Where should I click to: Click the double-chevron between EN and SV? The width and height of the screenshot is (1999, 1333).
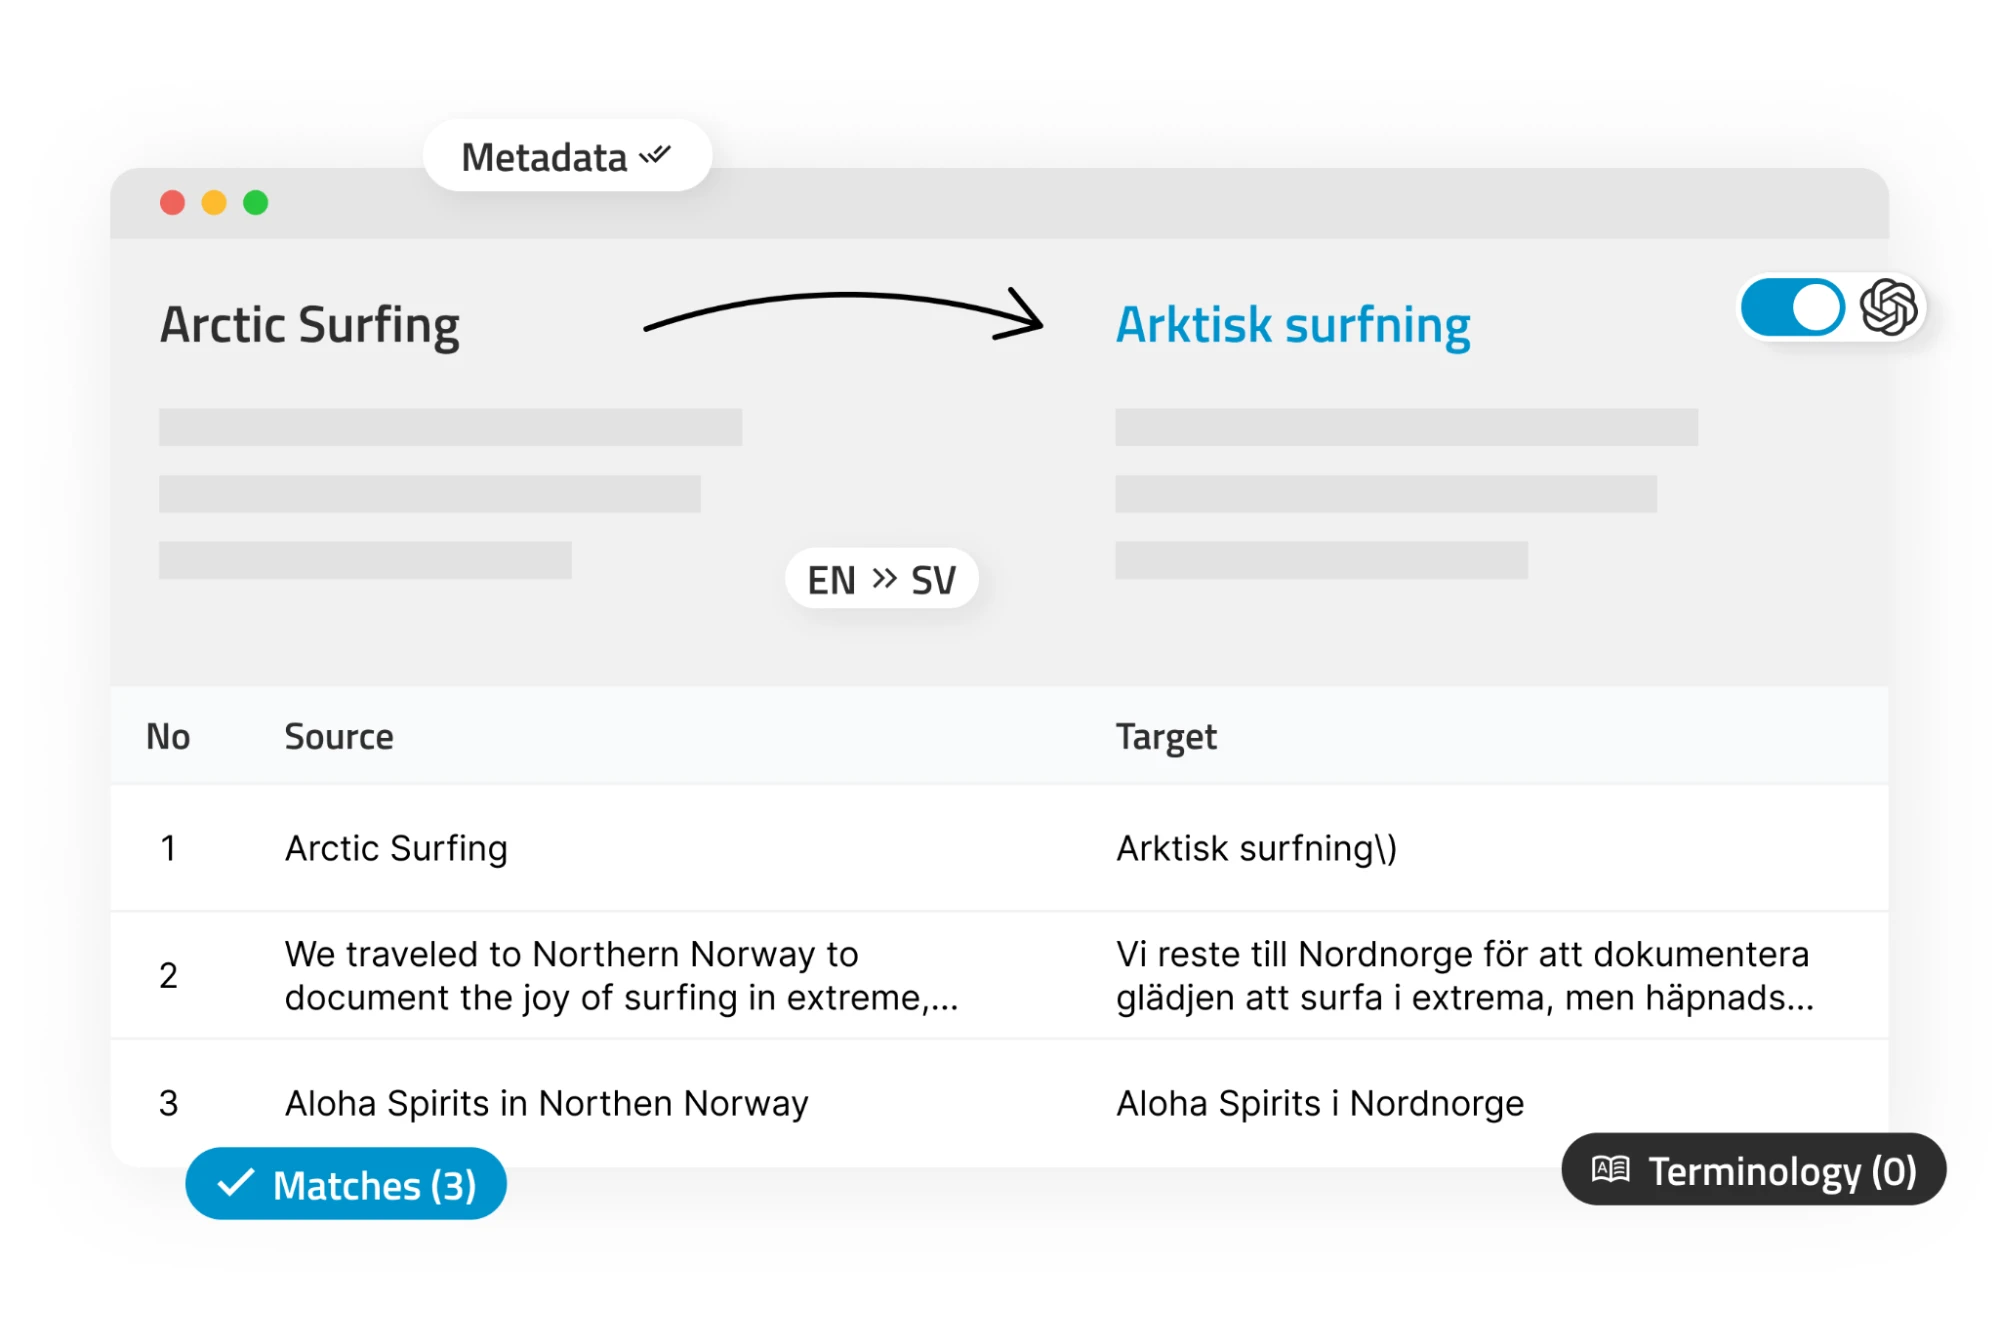(x=884, y=579)
